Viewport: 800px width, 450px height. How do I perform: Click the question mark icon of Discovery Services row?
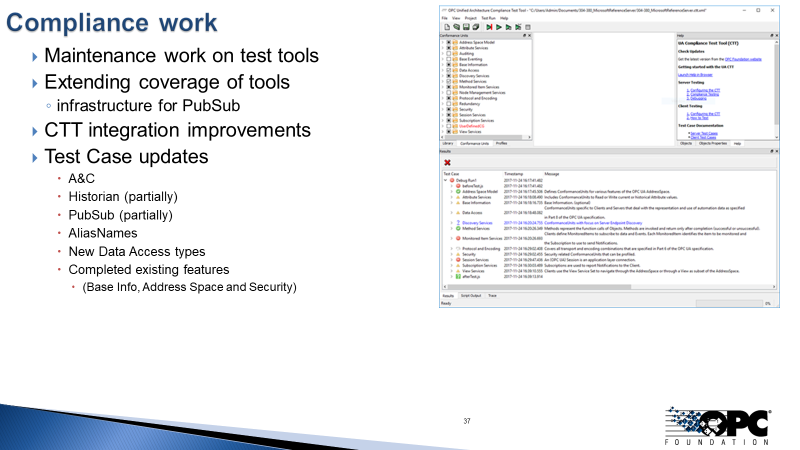pos(458,223)
